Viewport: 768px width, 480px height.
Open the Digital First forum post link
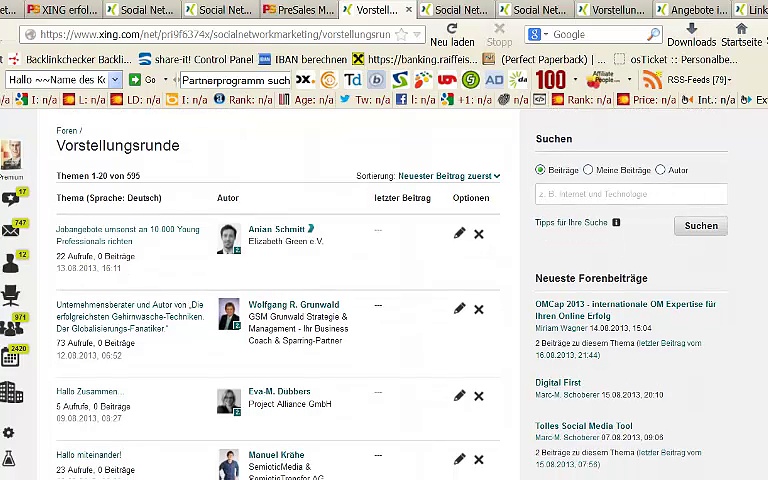click(558, 382)
